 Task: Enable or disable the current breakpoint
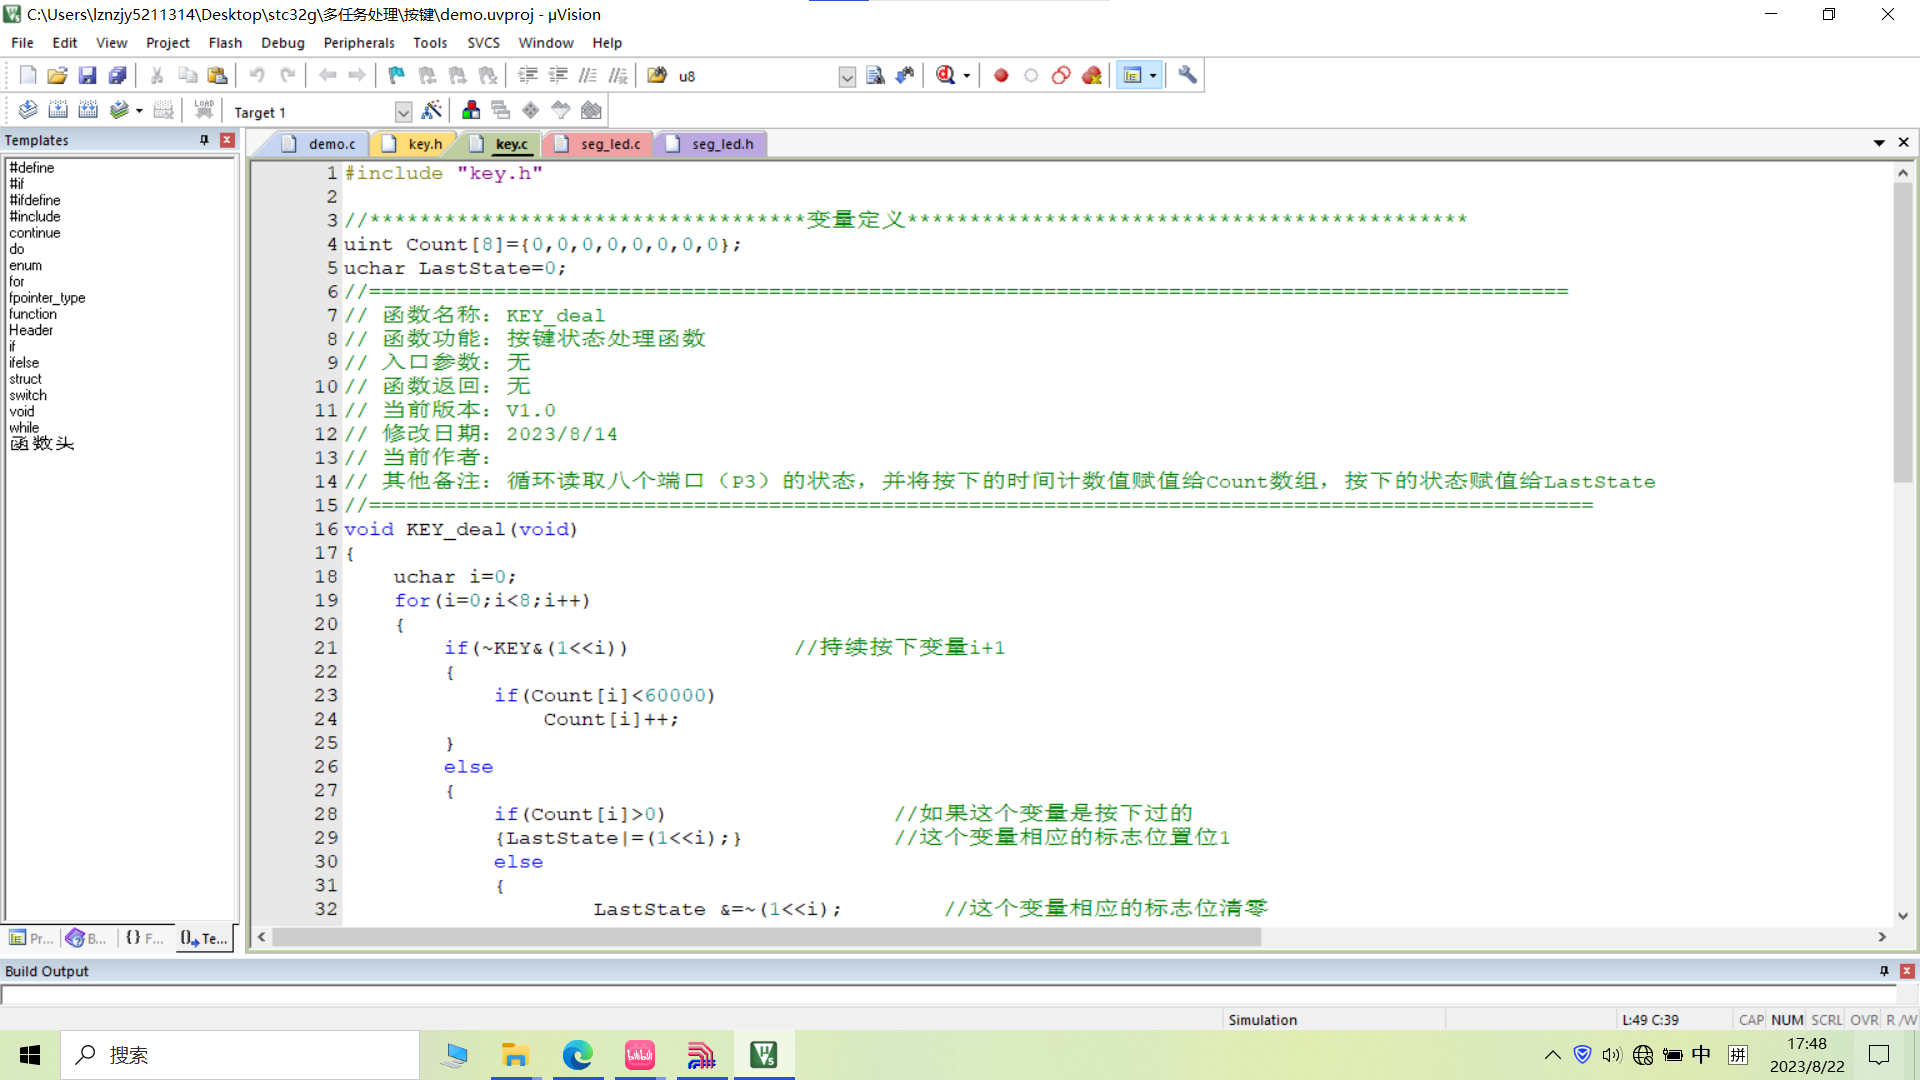tap(1031, 75)
